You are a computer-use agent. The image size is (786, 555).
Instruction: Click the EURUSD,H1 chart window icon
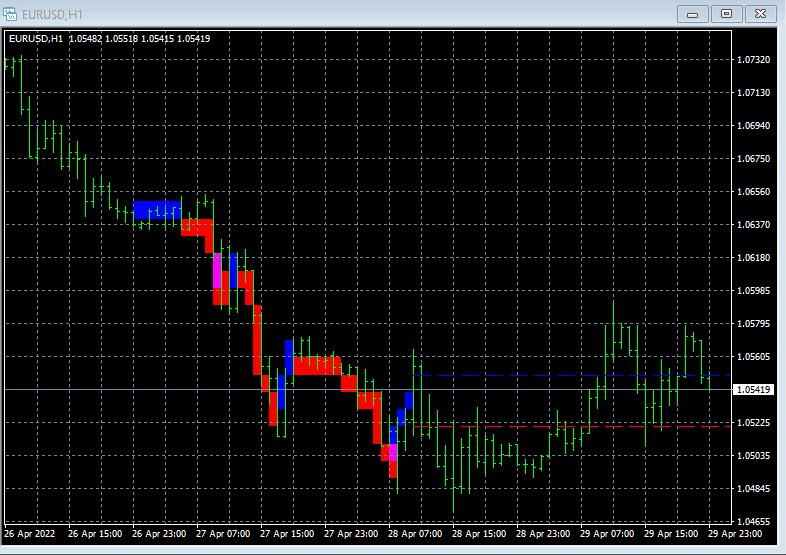click(10, 14)
